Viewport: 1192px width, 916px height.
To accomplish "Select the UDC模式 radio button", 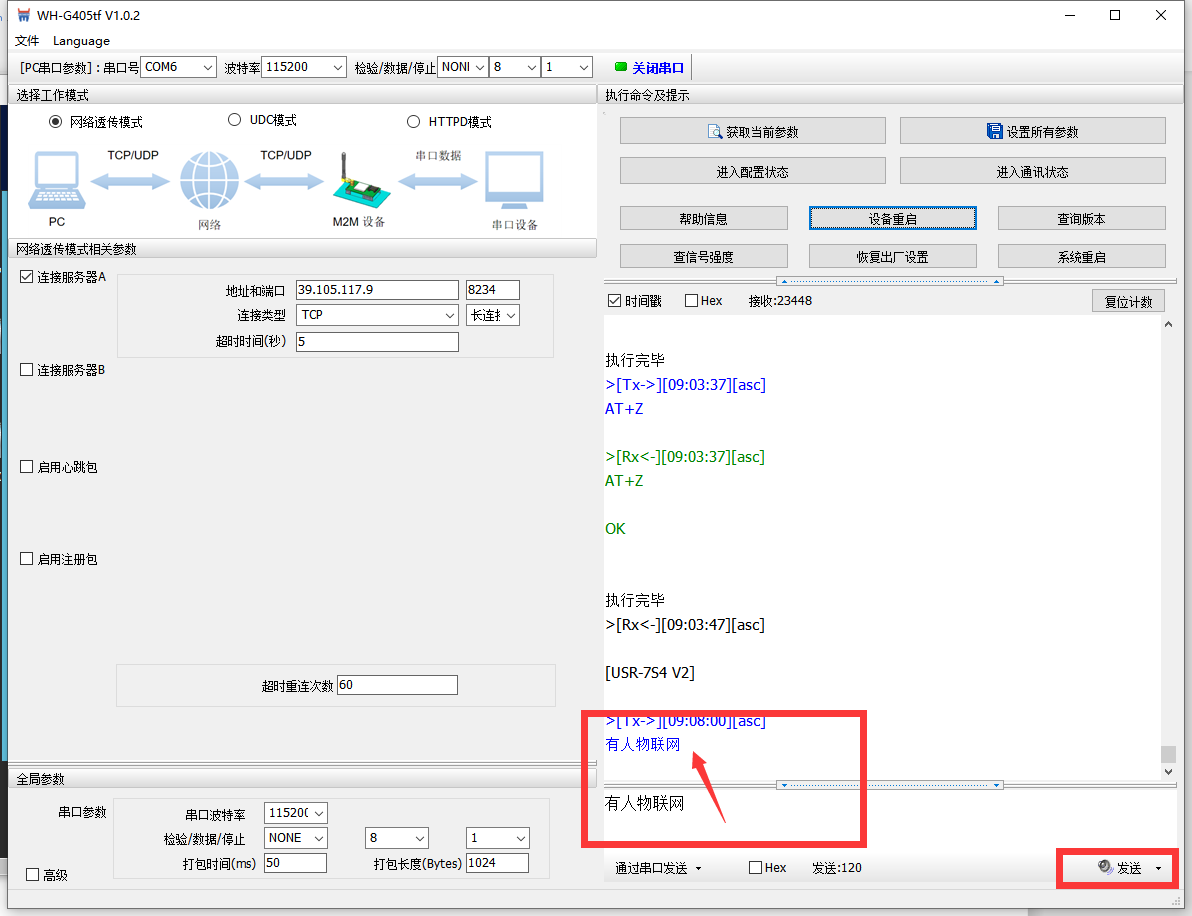I will pyautogui.click(x=235, y=120).
